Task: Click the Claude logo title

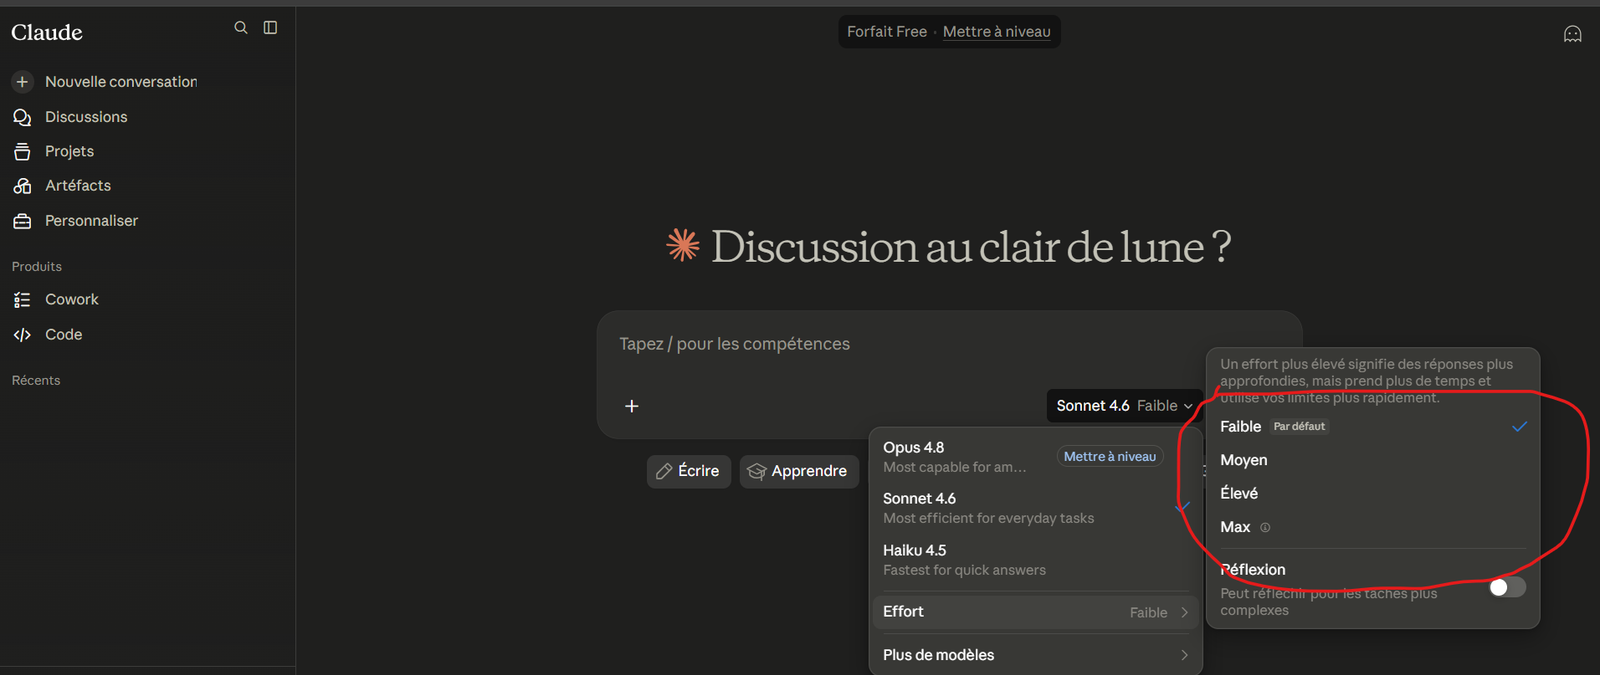Action: (x=47, y=32)
